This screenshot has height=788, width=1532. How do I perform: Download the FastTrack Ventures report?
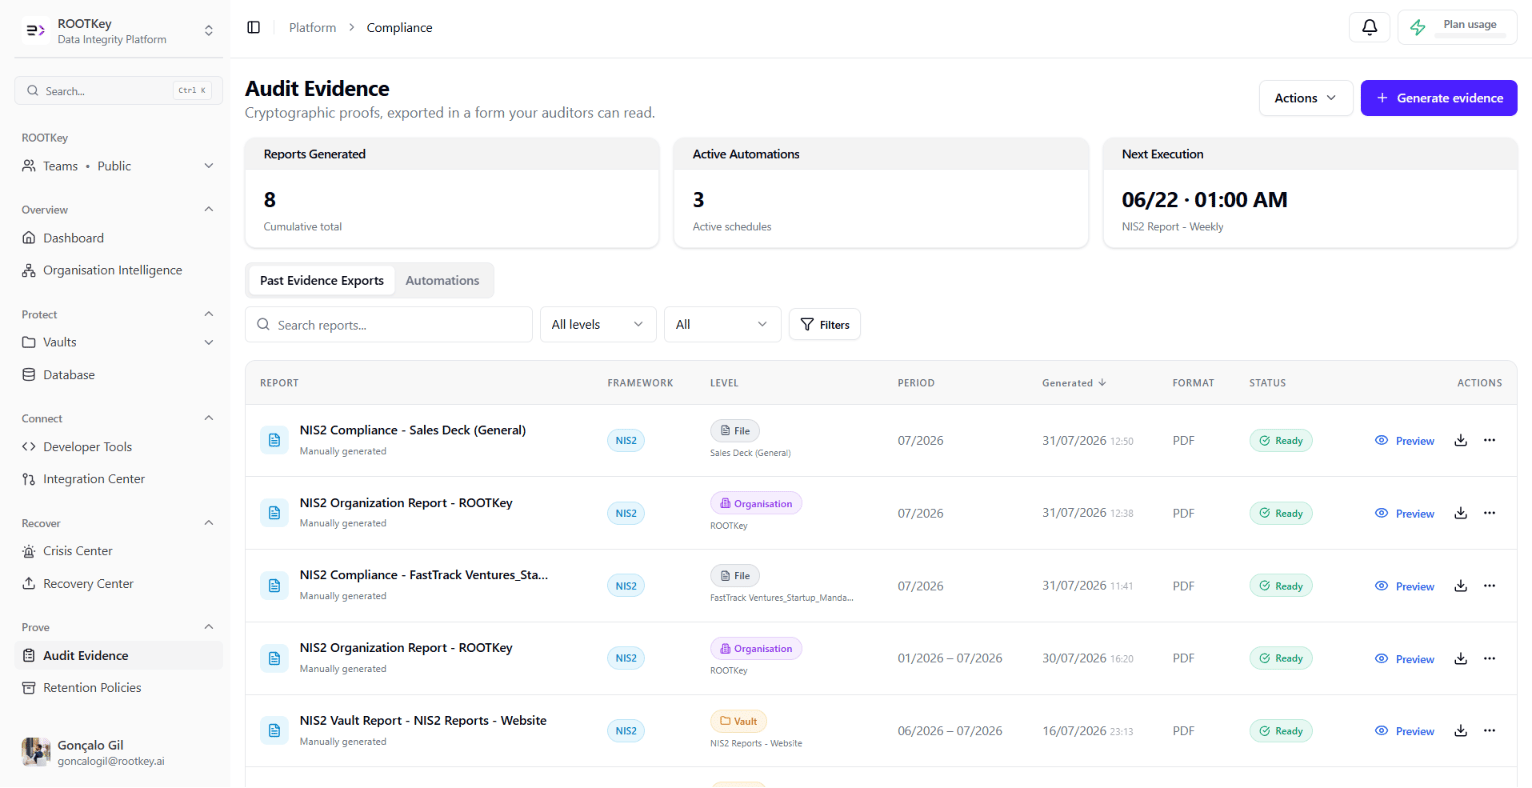click(x=1461, y=586)
